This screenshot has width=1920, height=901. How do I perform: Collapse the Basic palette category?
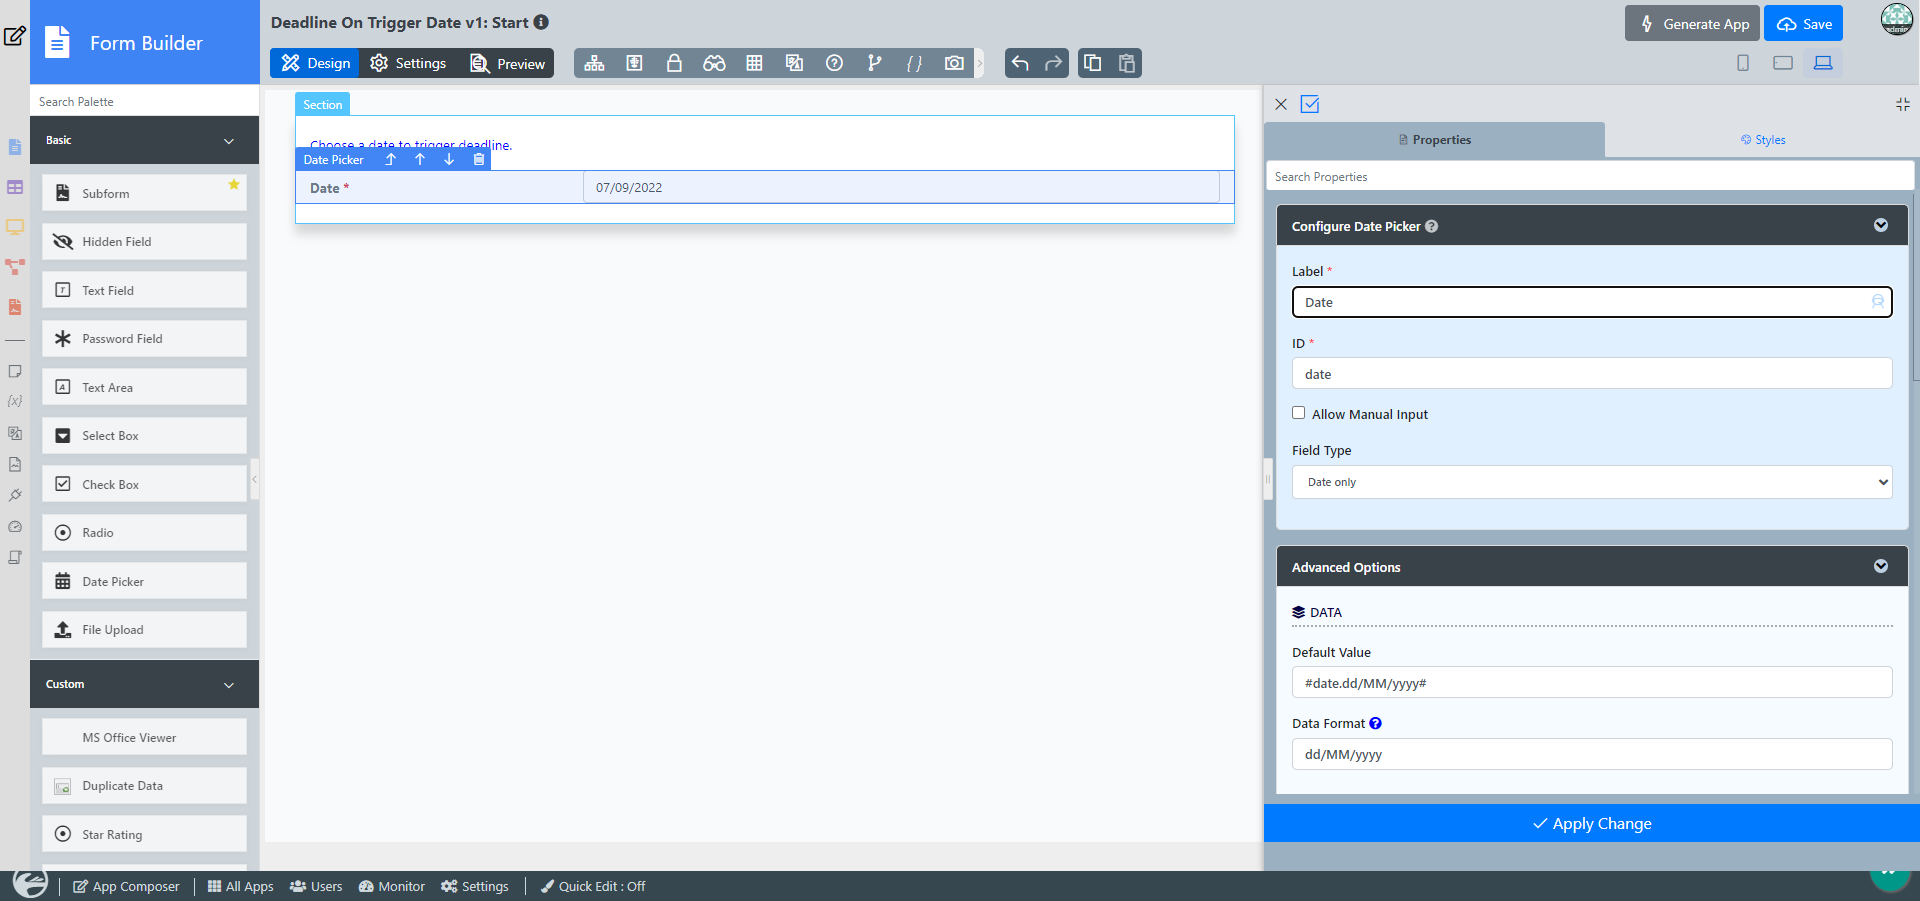click(229, 141)
